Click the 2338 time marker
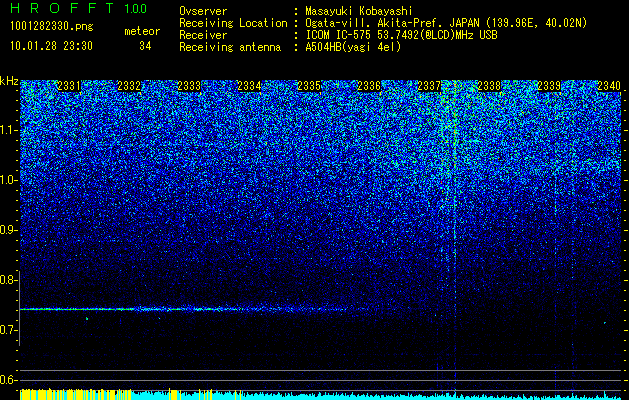The image size is (629, 400). coord(489,86)
